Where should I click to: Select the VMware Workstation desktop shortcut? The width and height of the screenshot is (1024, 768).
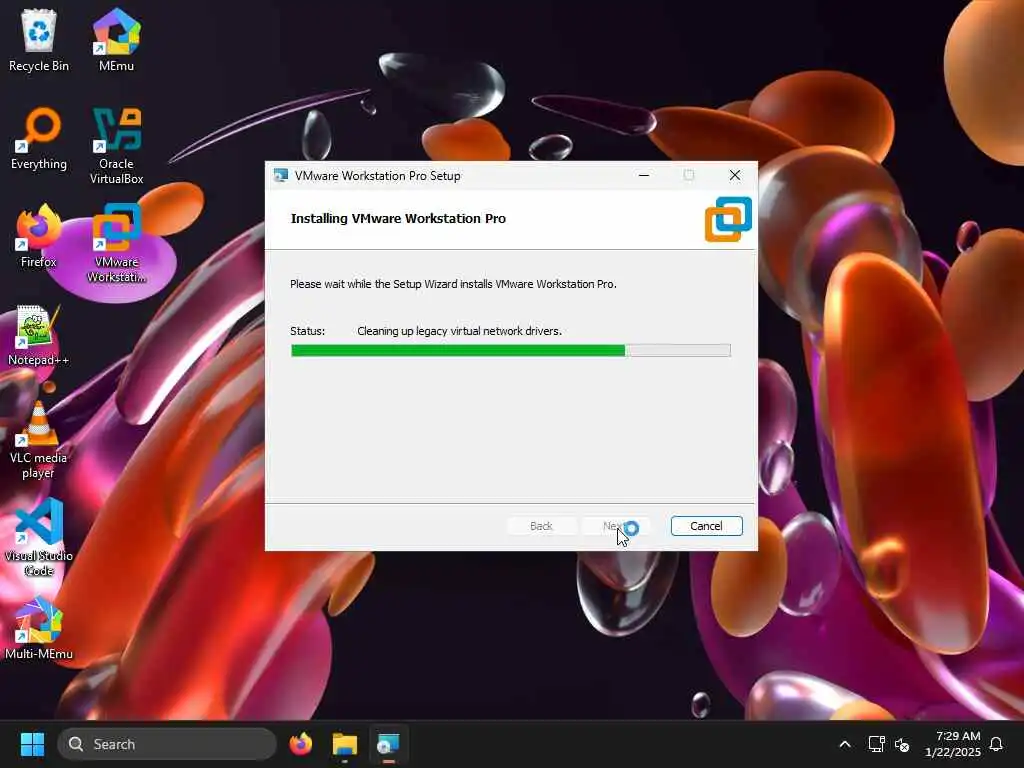116,244
